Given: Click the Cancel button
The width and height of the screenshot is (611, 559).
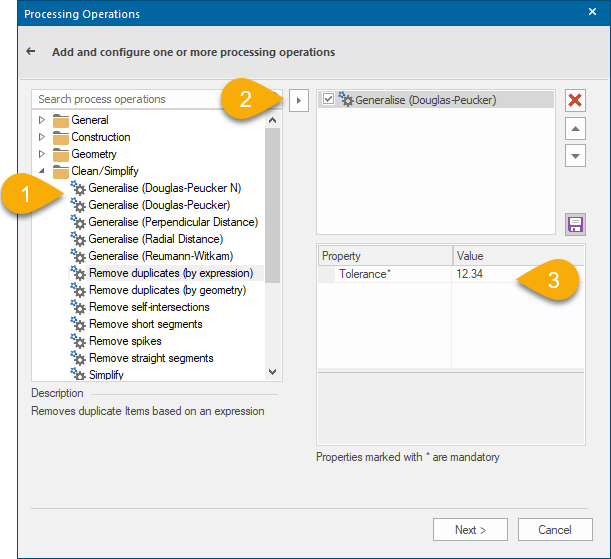Looking at the screenshot, I should tap(554, 530).
